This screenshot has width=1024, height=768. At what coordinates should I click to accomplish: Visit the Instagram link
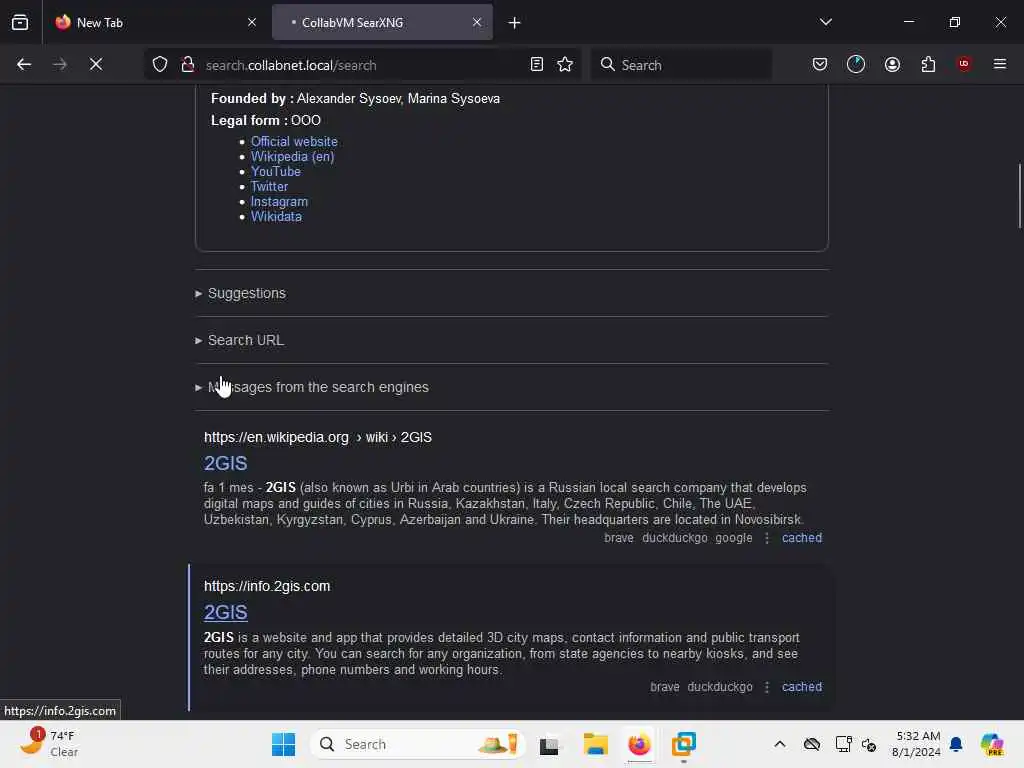(x=279, y=201)
